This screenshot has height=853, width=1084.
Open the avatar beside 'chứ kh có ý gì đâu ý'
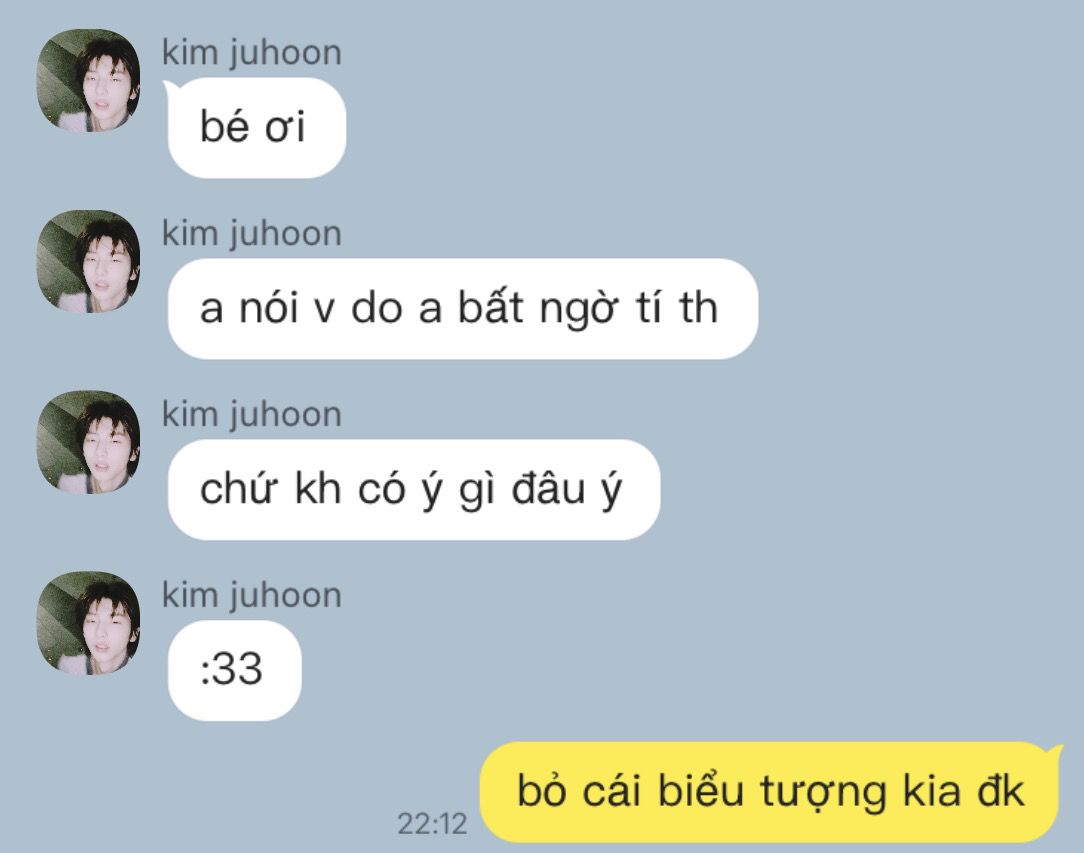tap(88, 442)
